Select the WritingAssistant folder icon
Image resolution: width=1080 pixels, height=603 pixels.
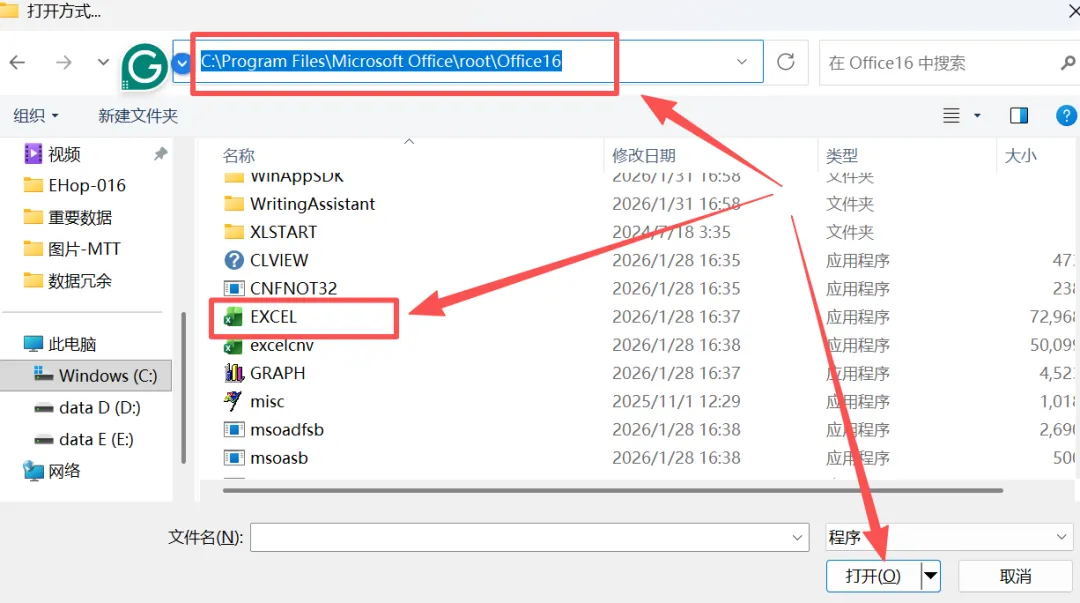233,204
